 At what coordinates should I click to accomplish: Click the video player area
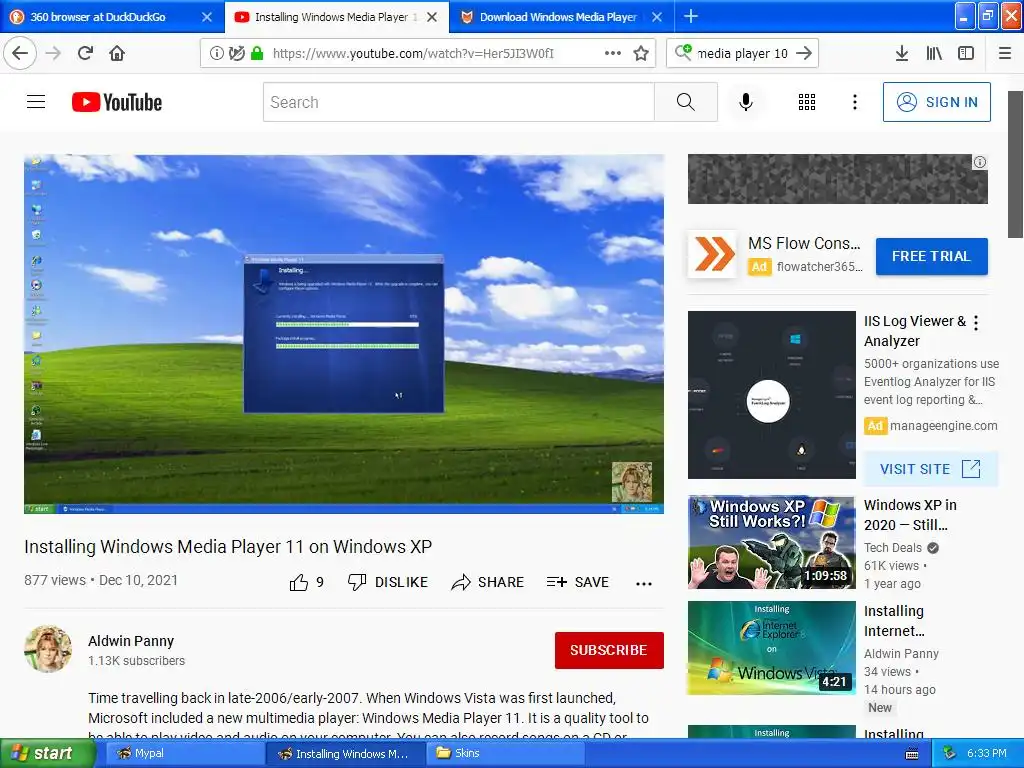coord(344,334)
